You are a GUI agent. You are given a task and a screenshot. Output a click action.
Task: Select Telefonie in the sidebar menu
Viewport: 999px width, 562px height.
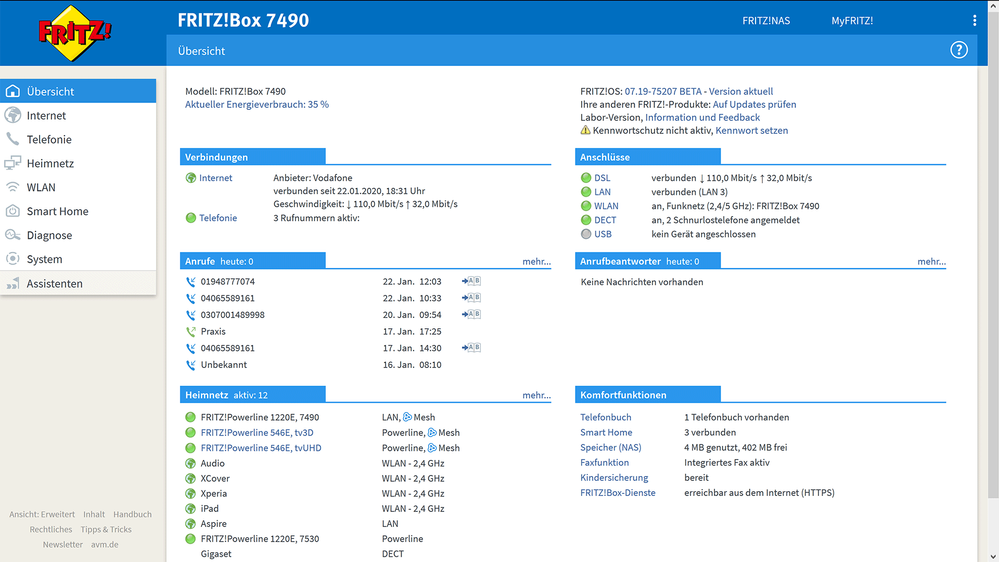click(x=78, y=139)
